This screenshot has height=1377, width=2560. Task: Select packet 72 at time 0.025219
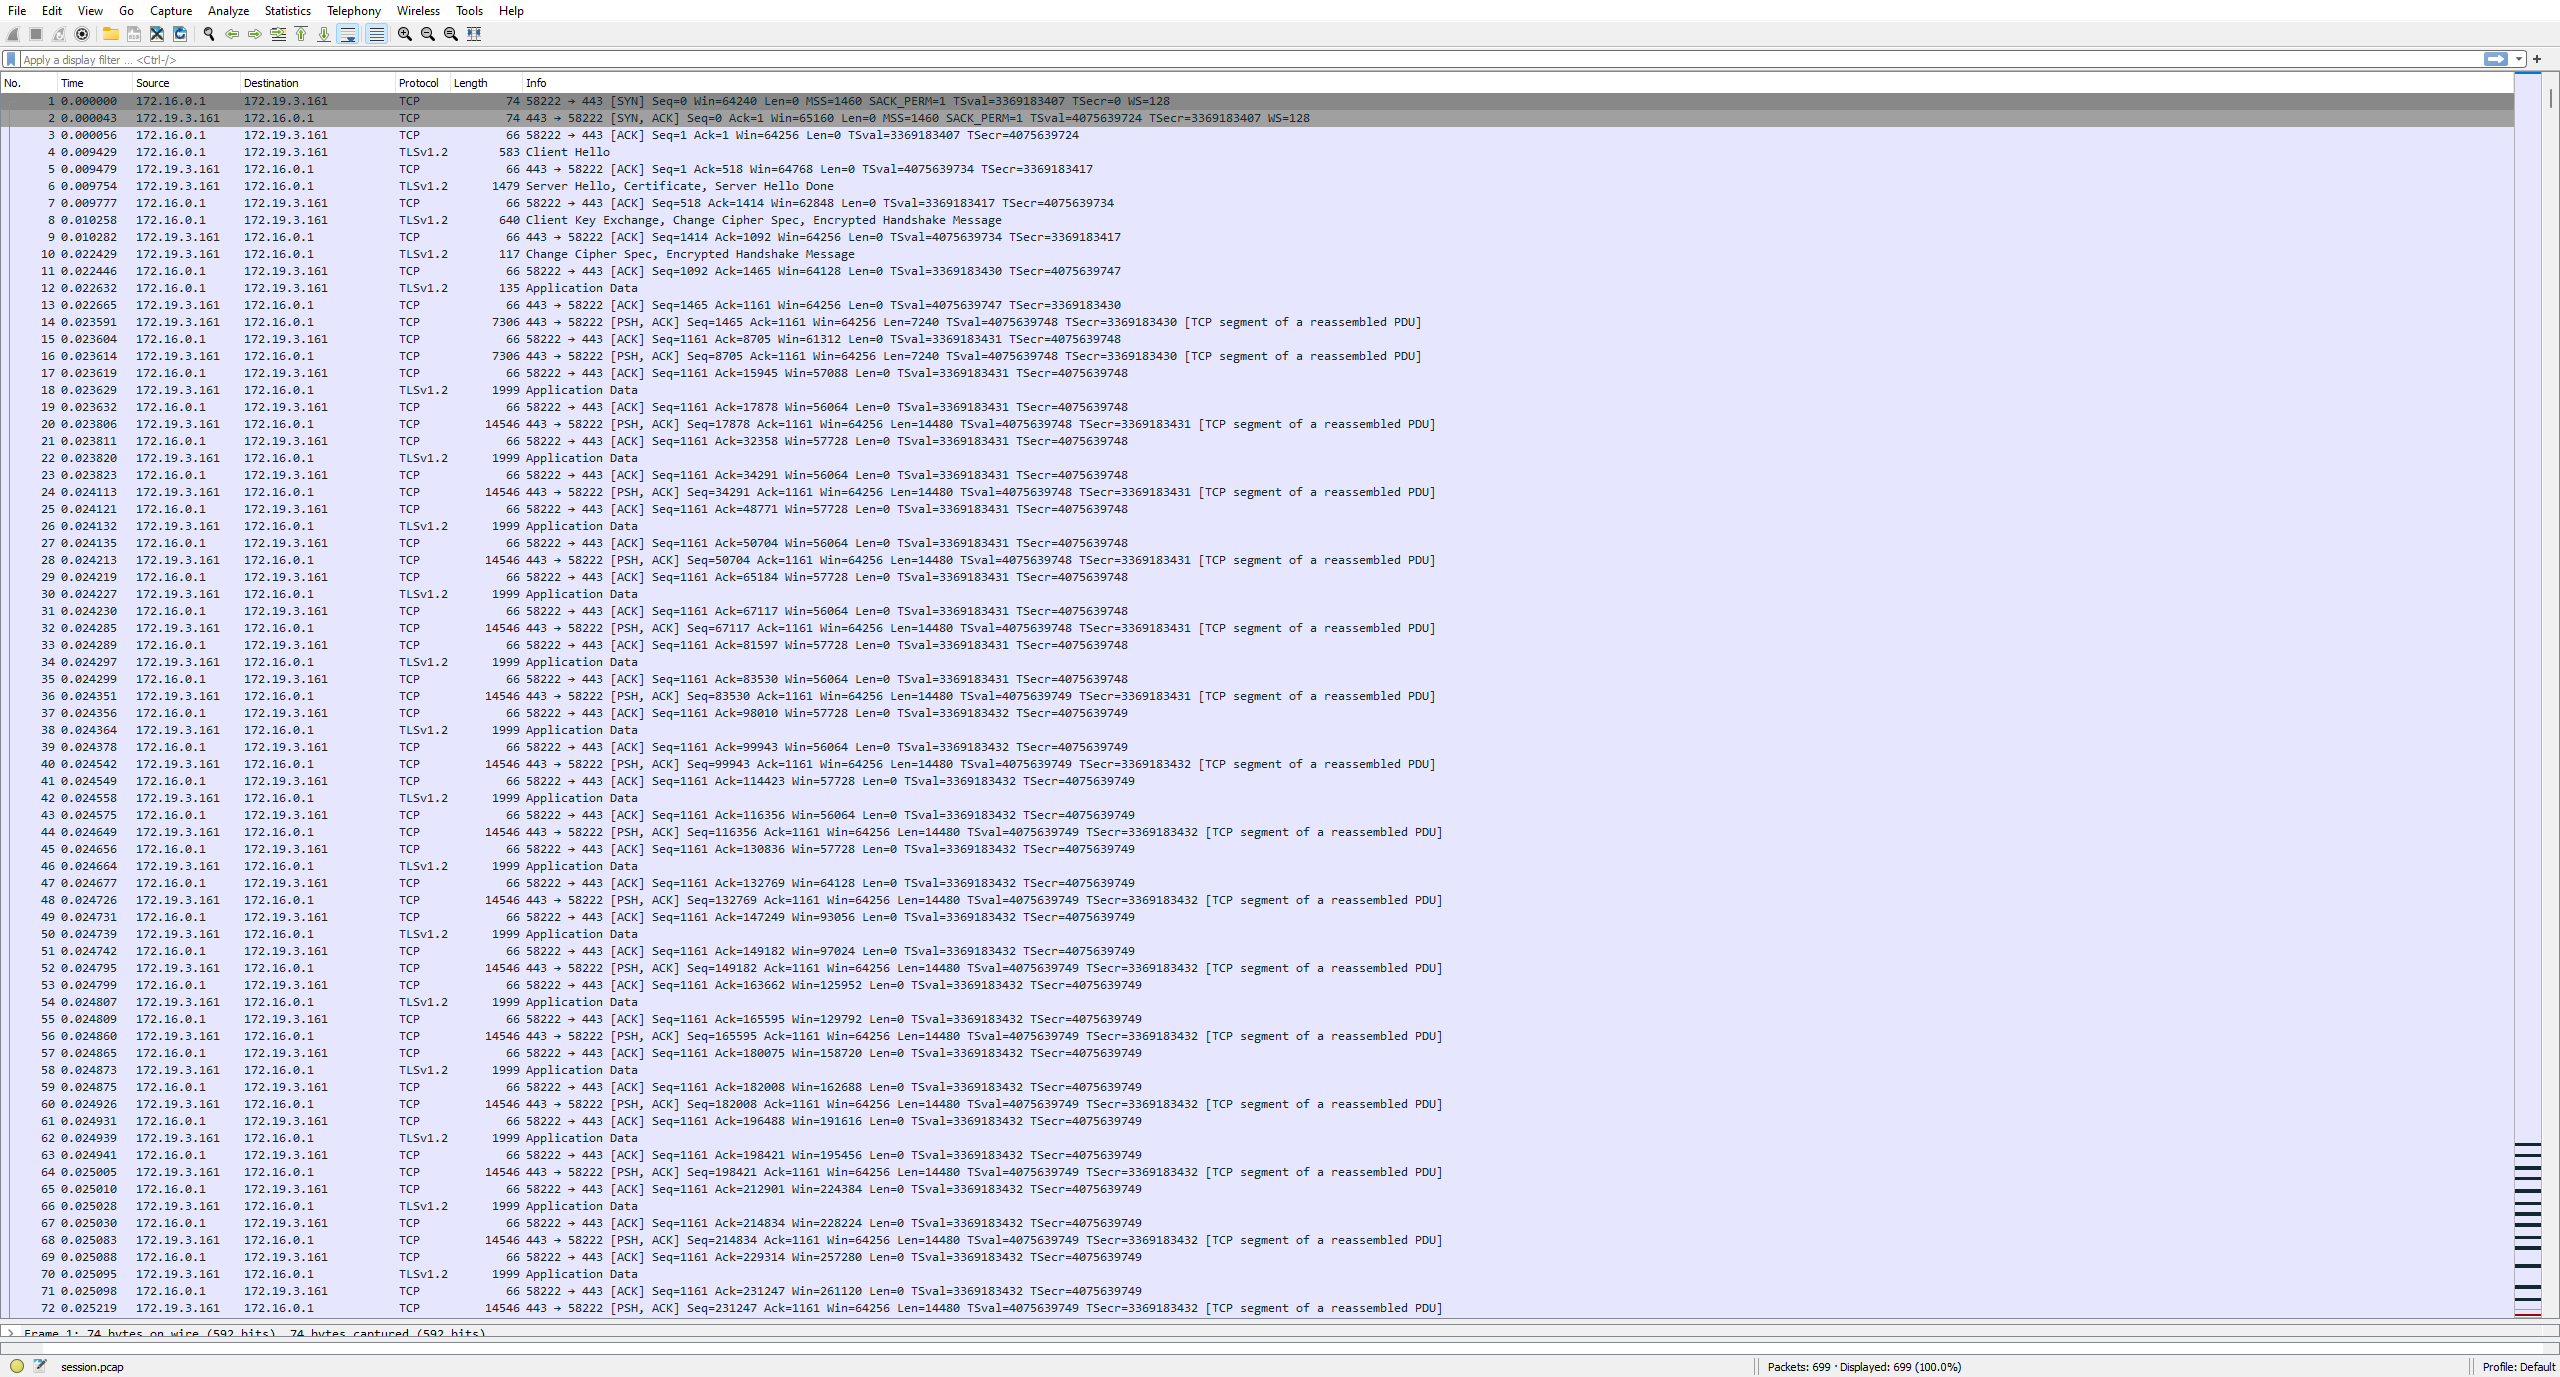pos(1257,1308)
